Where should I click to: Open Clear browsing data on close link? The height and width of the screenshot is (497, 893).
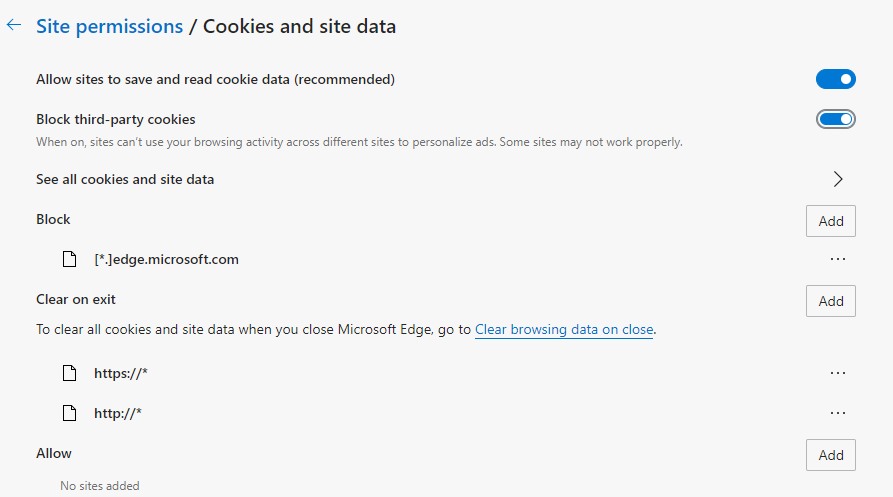click(x=564, y=329)
